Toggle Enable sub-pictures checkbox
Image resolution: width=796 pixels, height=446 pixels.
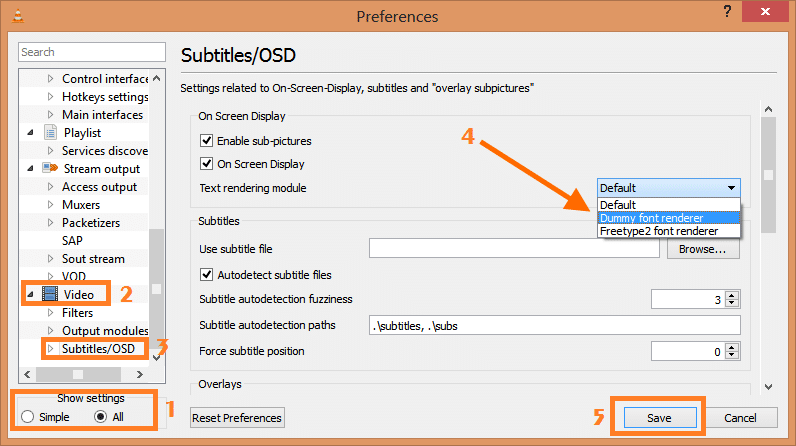(x=206, y=141)
